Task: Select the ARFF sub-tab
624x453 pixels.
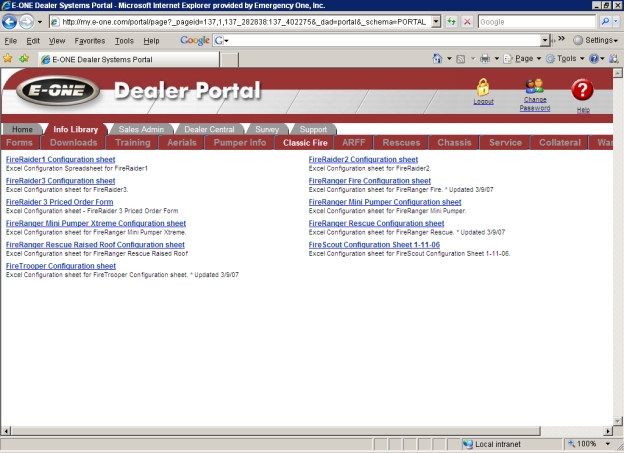Action: pos(353,143)
